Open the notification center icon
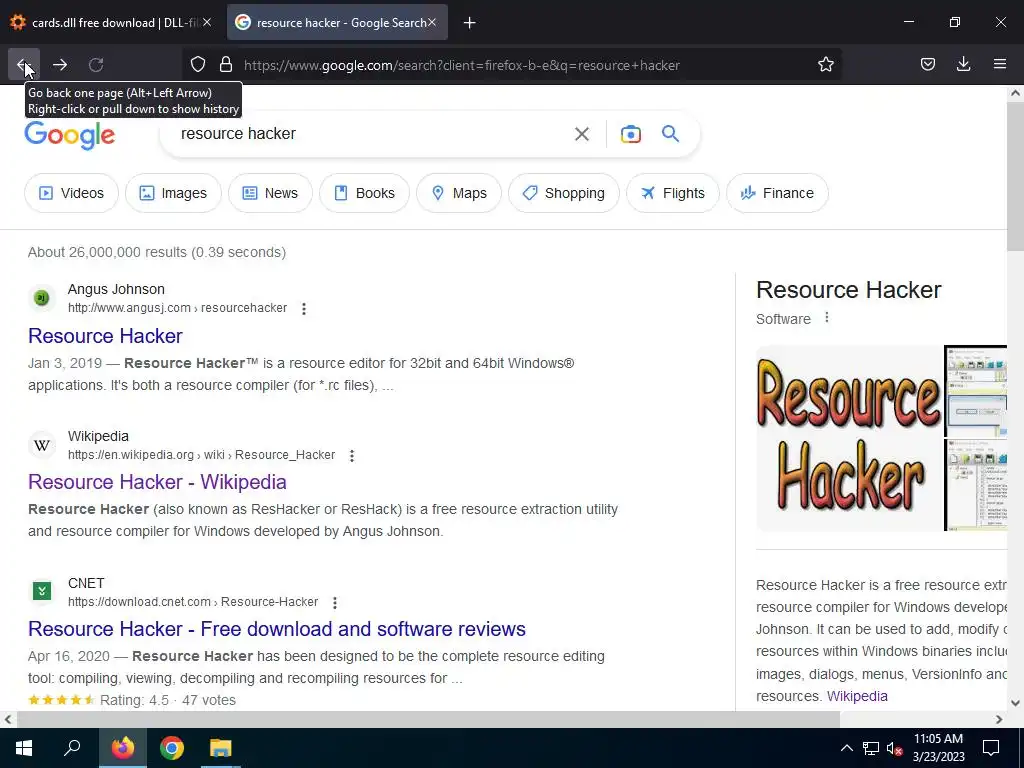Viewport: 1024px width, 768px height. point(991,748)
